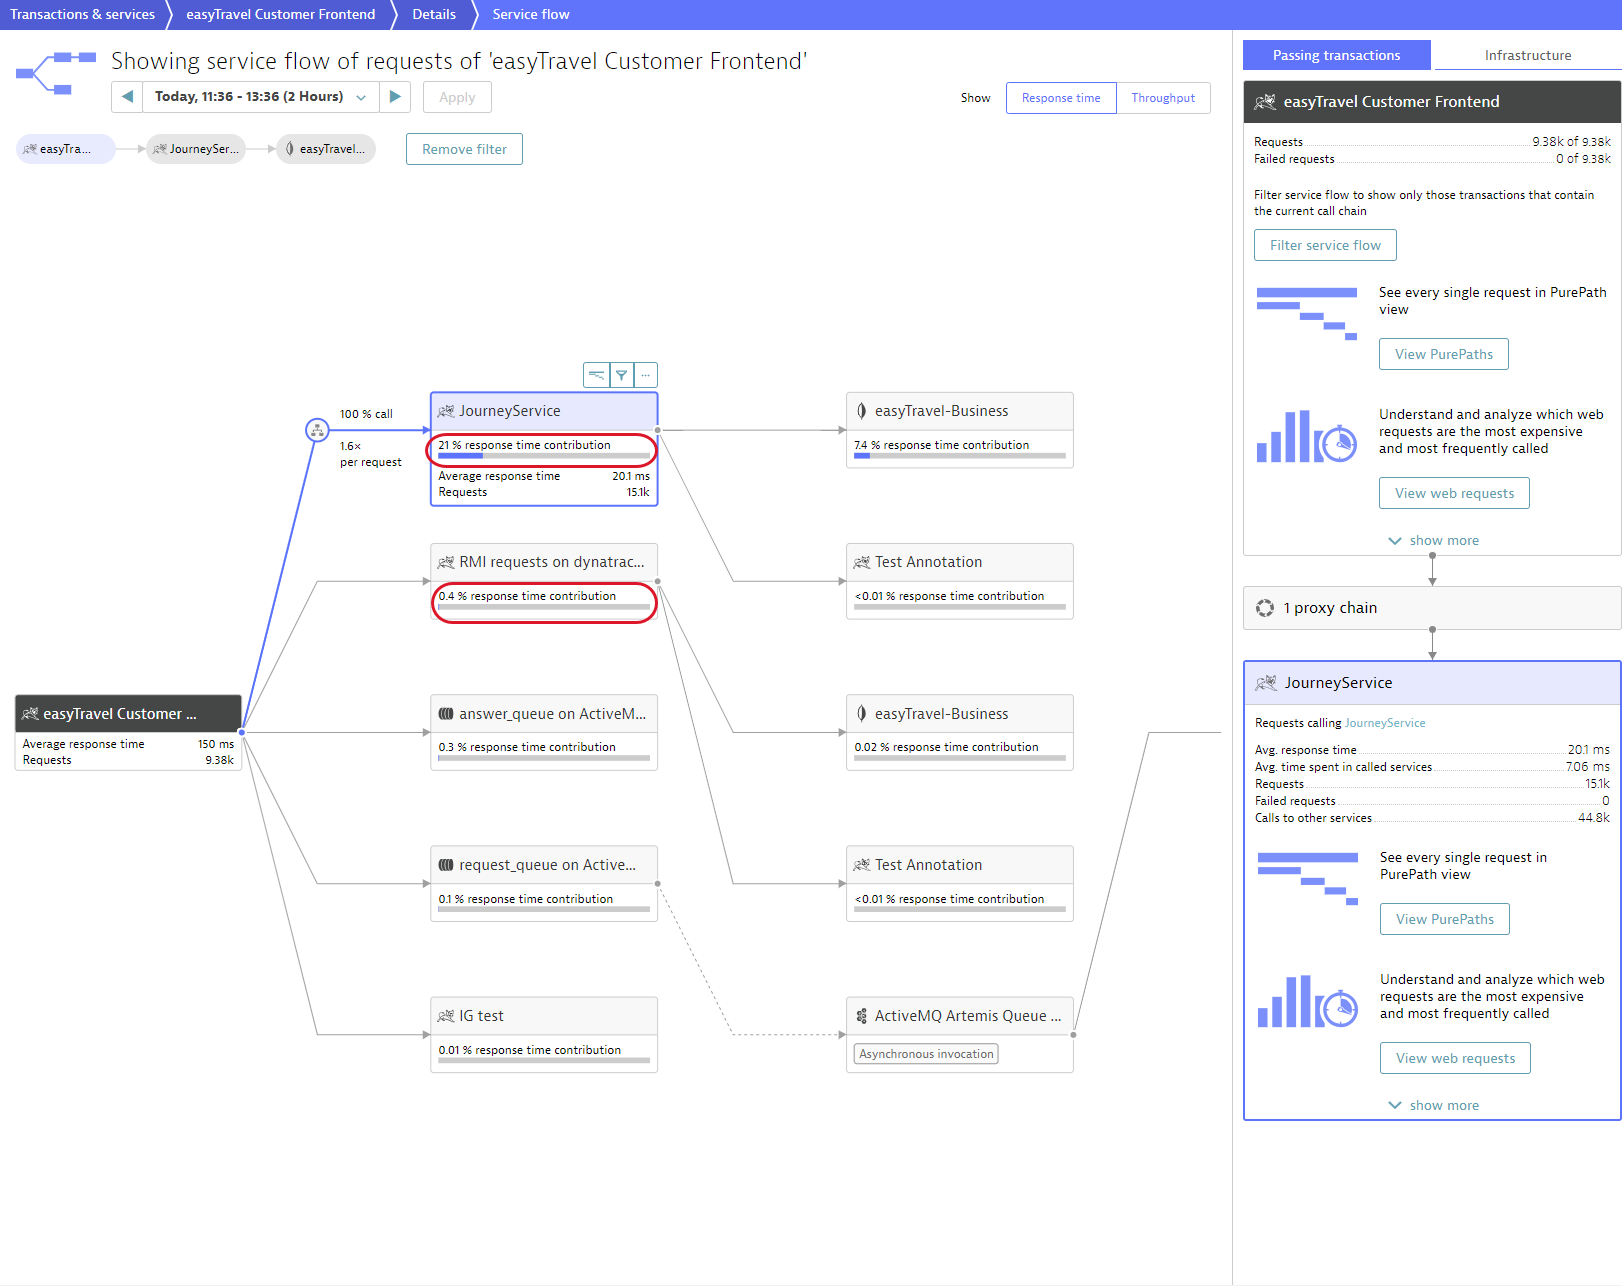Click Filter service flow button
This screenshot has height=1286, width=1622.
coord(1325,245)
